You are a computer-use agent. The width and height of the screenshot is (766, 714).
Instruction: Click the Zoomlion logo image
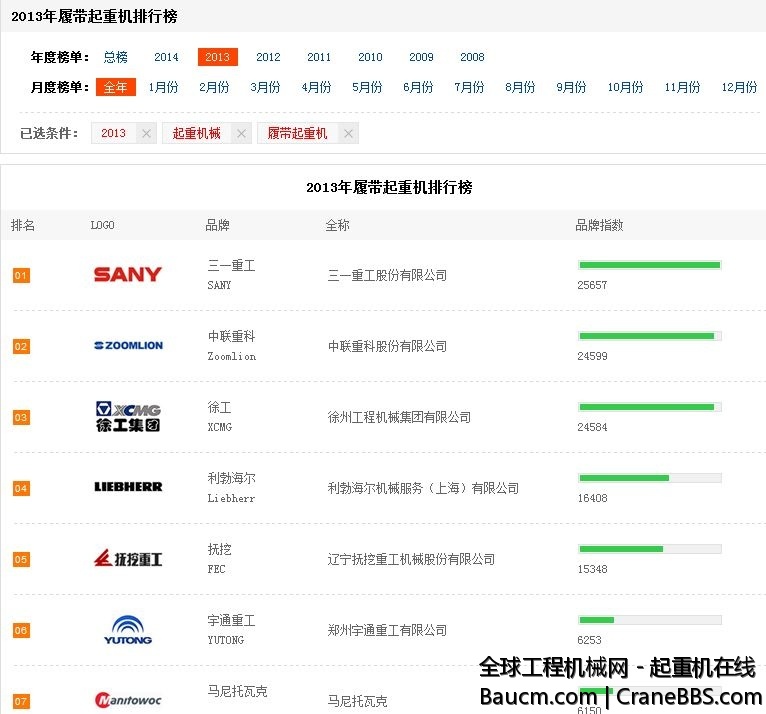(x=127, y=345)
